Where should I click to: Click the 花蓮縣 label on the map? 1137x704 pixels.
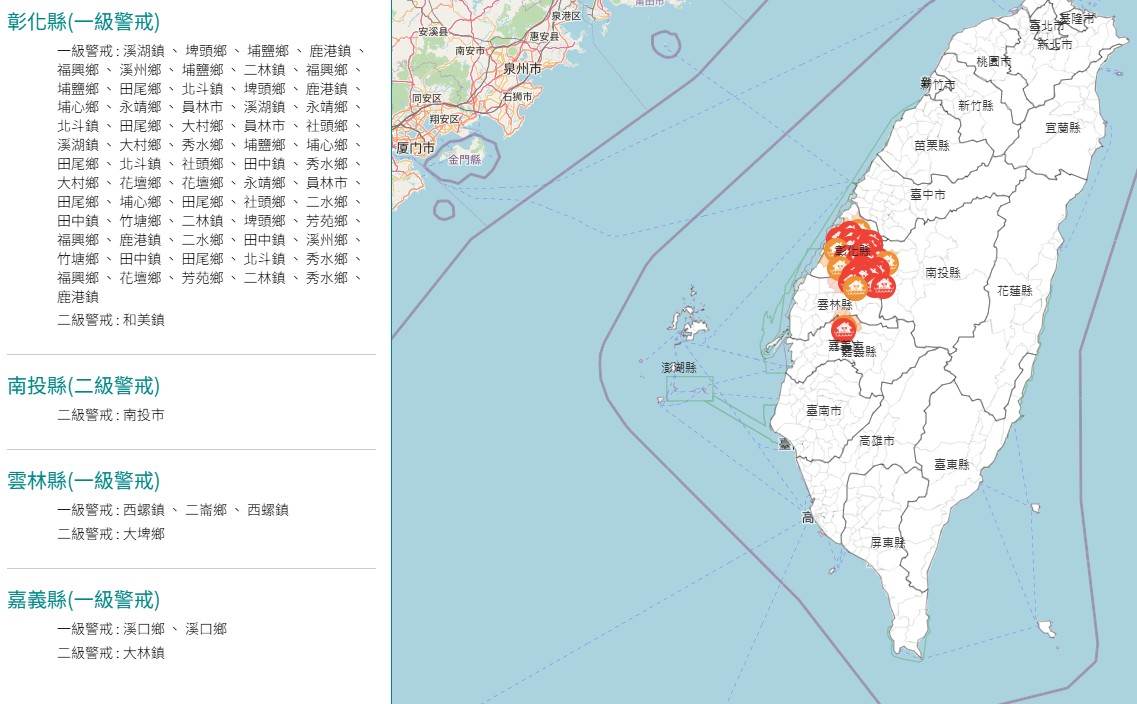pyautogui.click(x=1014, y=291)
